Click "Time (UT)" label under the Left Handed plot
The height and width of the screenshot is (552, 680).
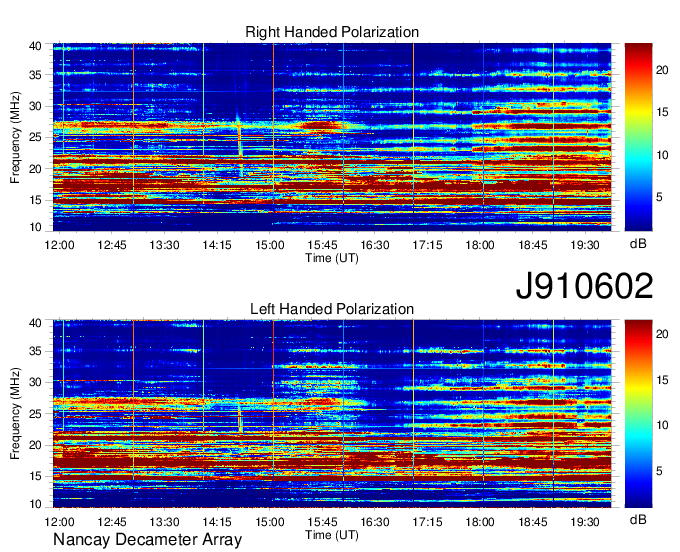[x=332, y=535]
